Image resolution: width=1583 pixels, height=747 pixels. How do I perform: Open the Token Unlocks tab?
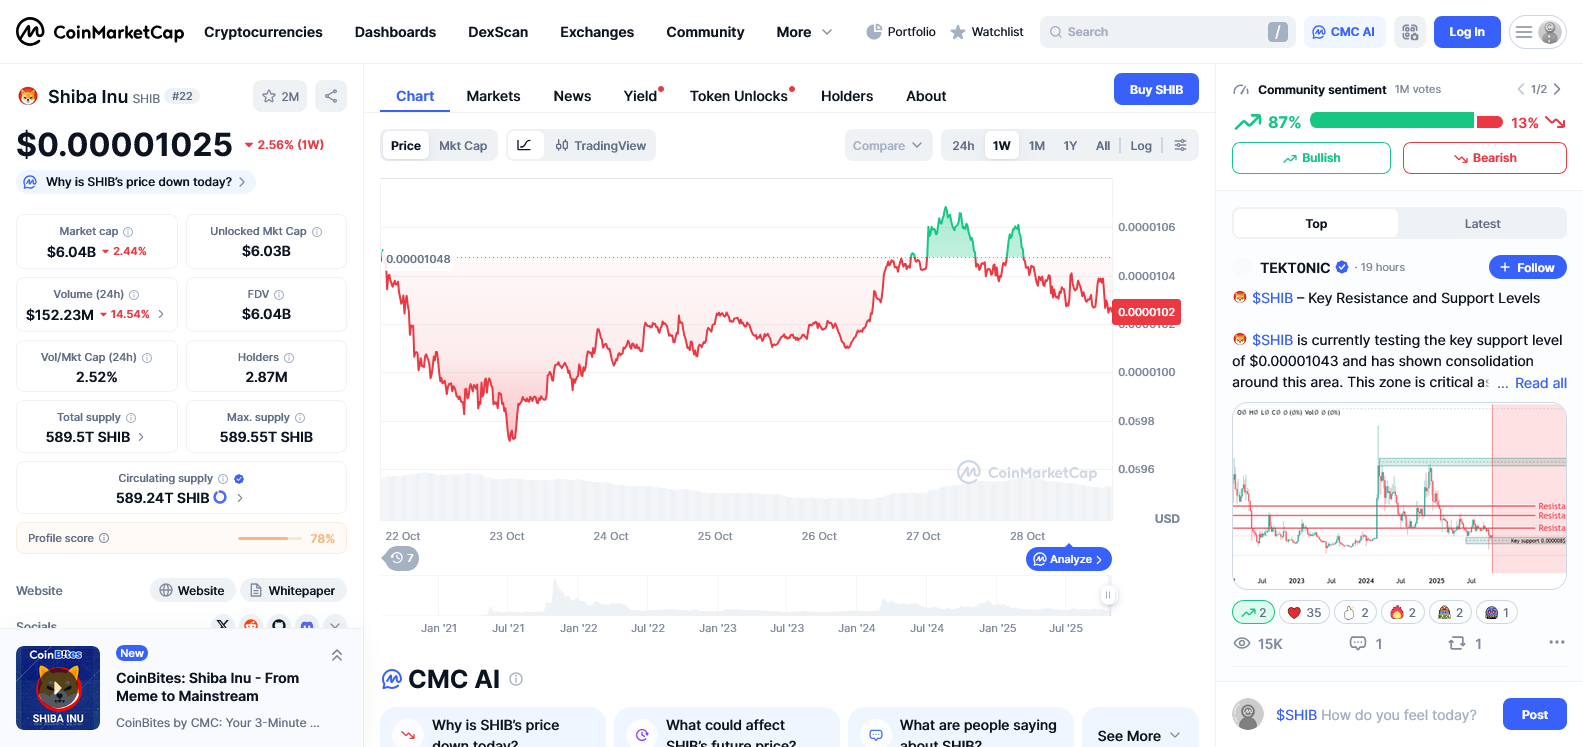coord(739,96)
